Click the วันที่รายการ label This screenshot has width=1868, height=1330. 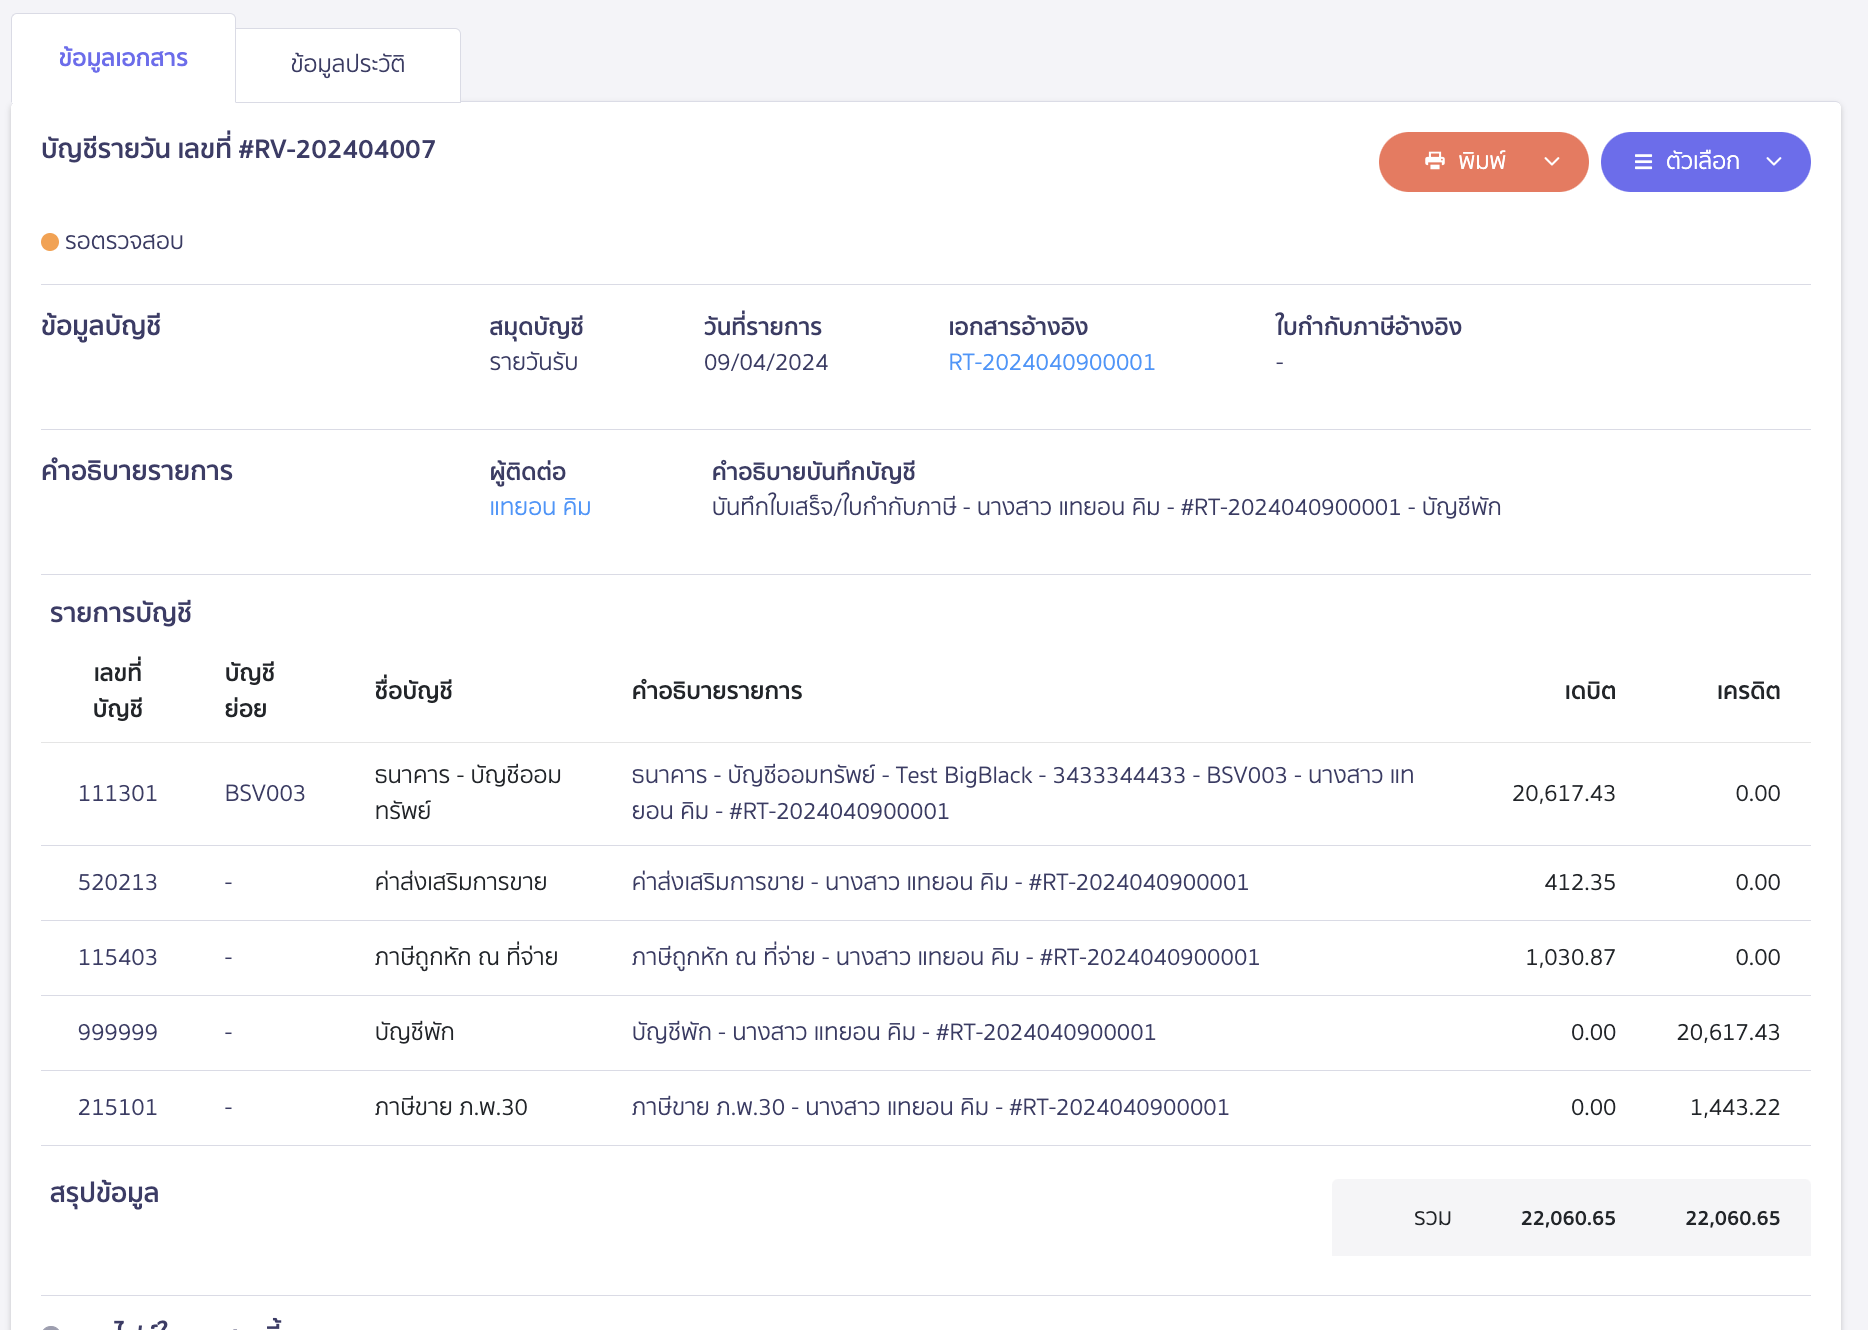[x=763, y=326]
